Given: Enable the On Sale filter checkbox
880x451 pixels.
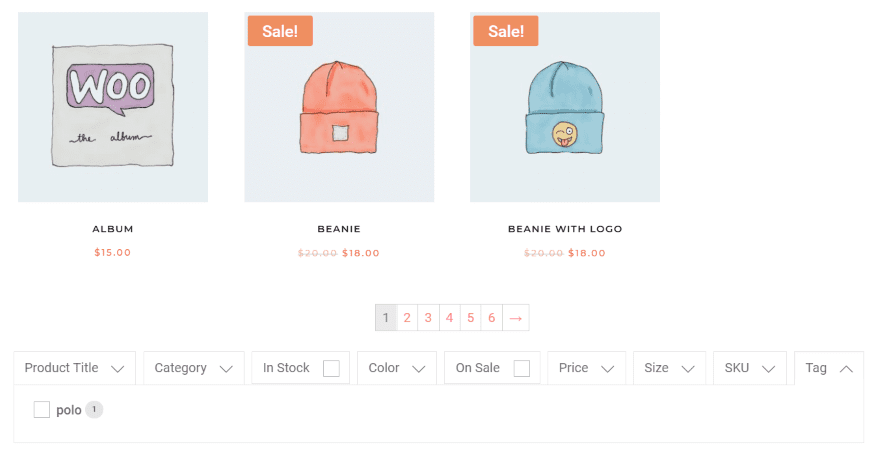Looking at the screenshot, I should 521,368.
